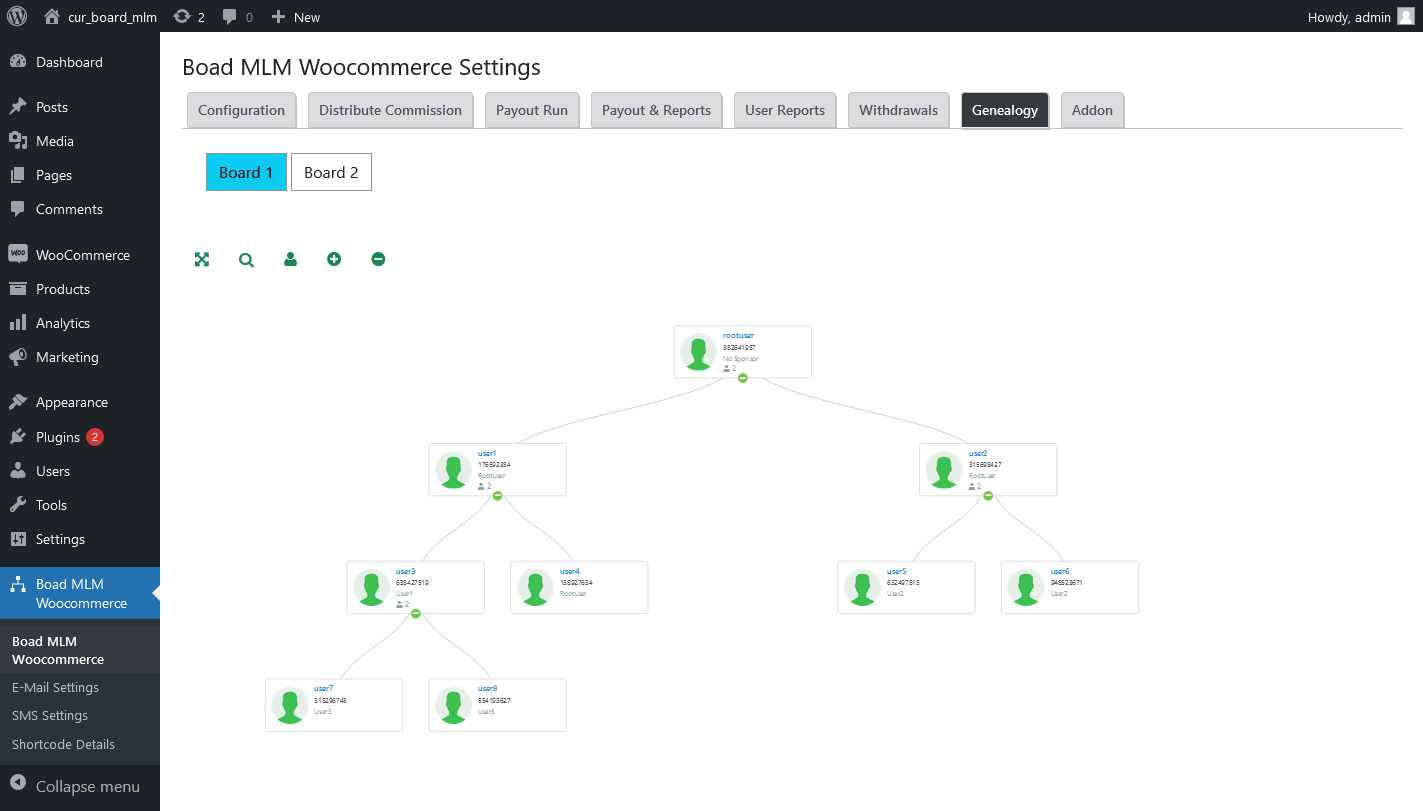Viewport: 1423px width, 811px height.
Task: Zoom out of the tree using the minus icon
Action: 378,258
